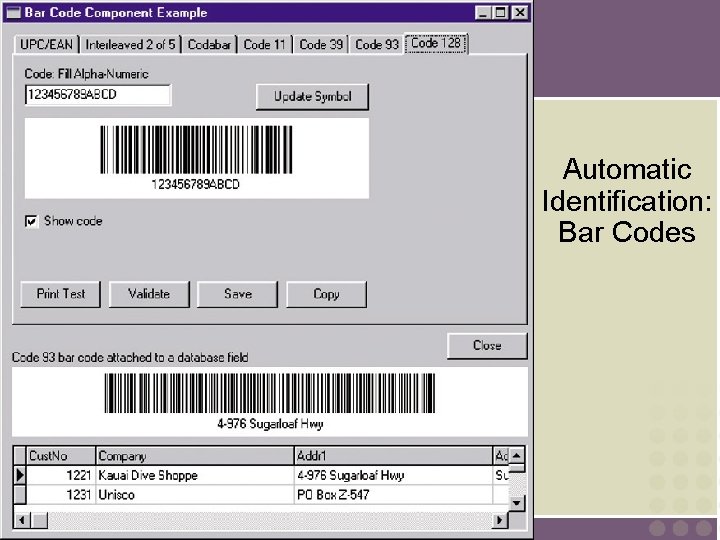Select the PO Box Z-547 address cell

pyautogui.click(x=393, y=495)
